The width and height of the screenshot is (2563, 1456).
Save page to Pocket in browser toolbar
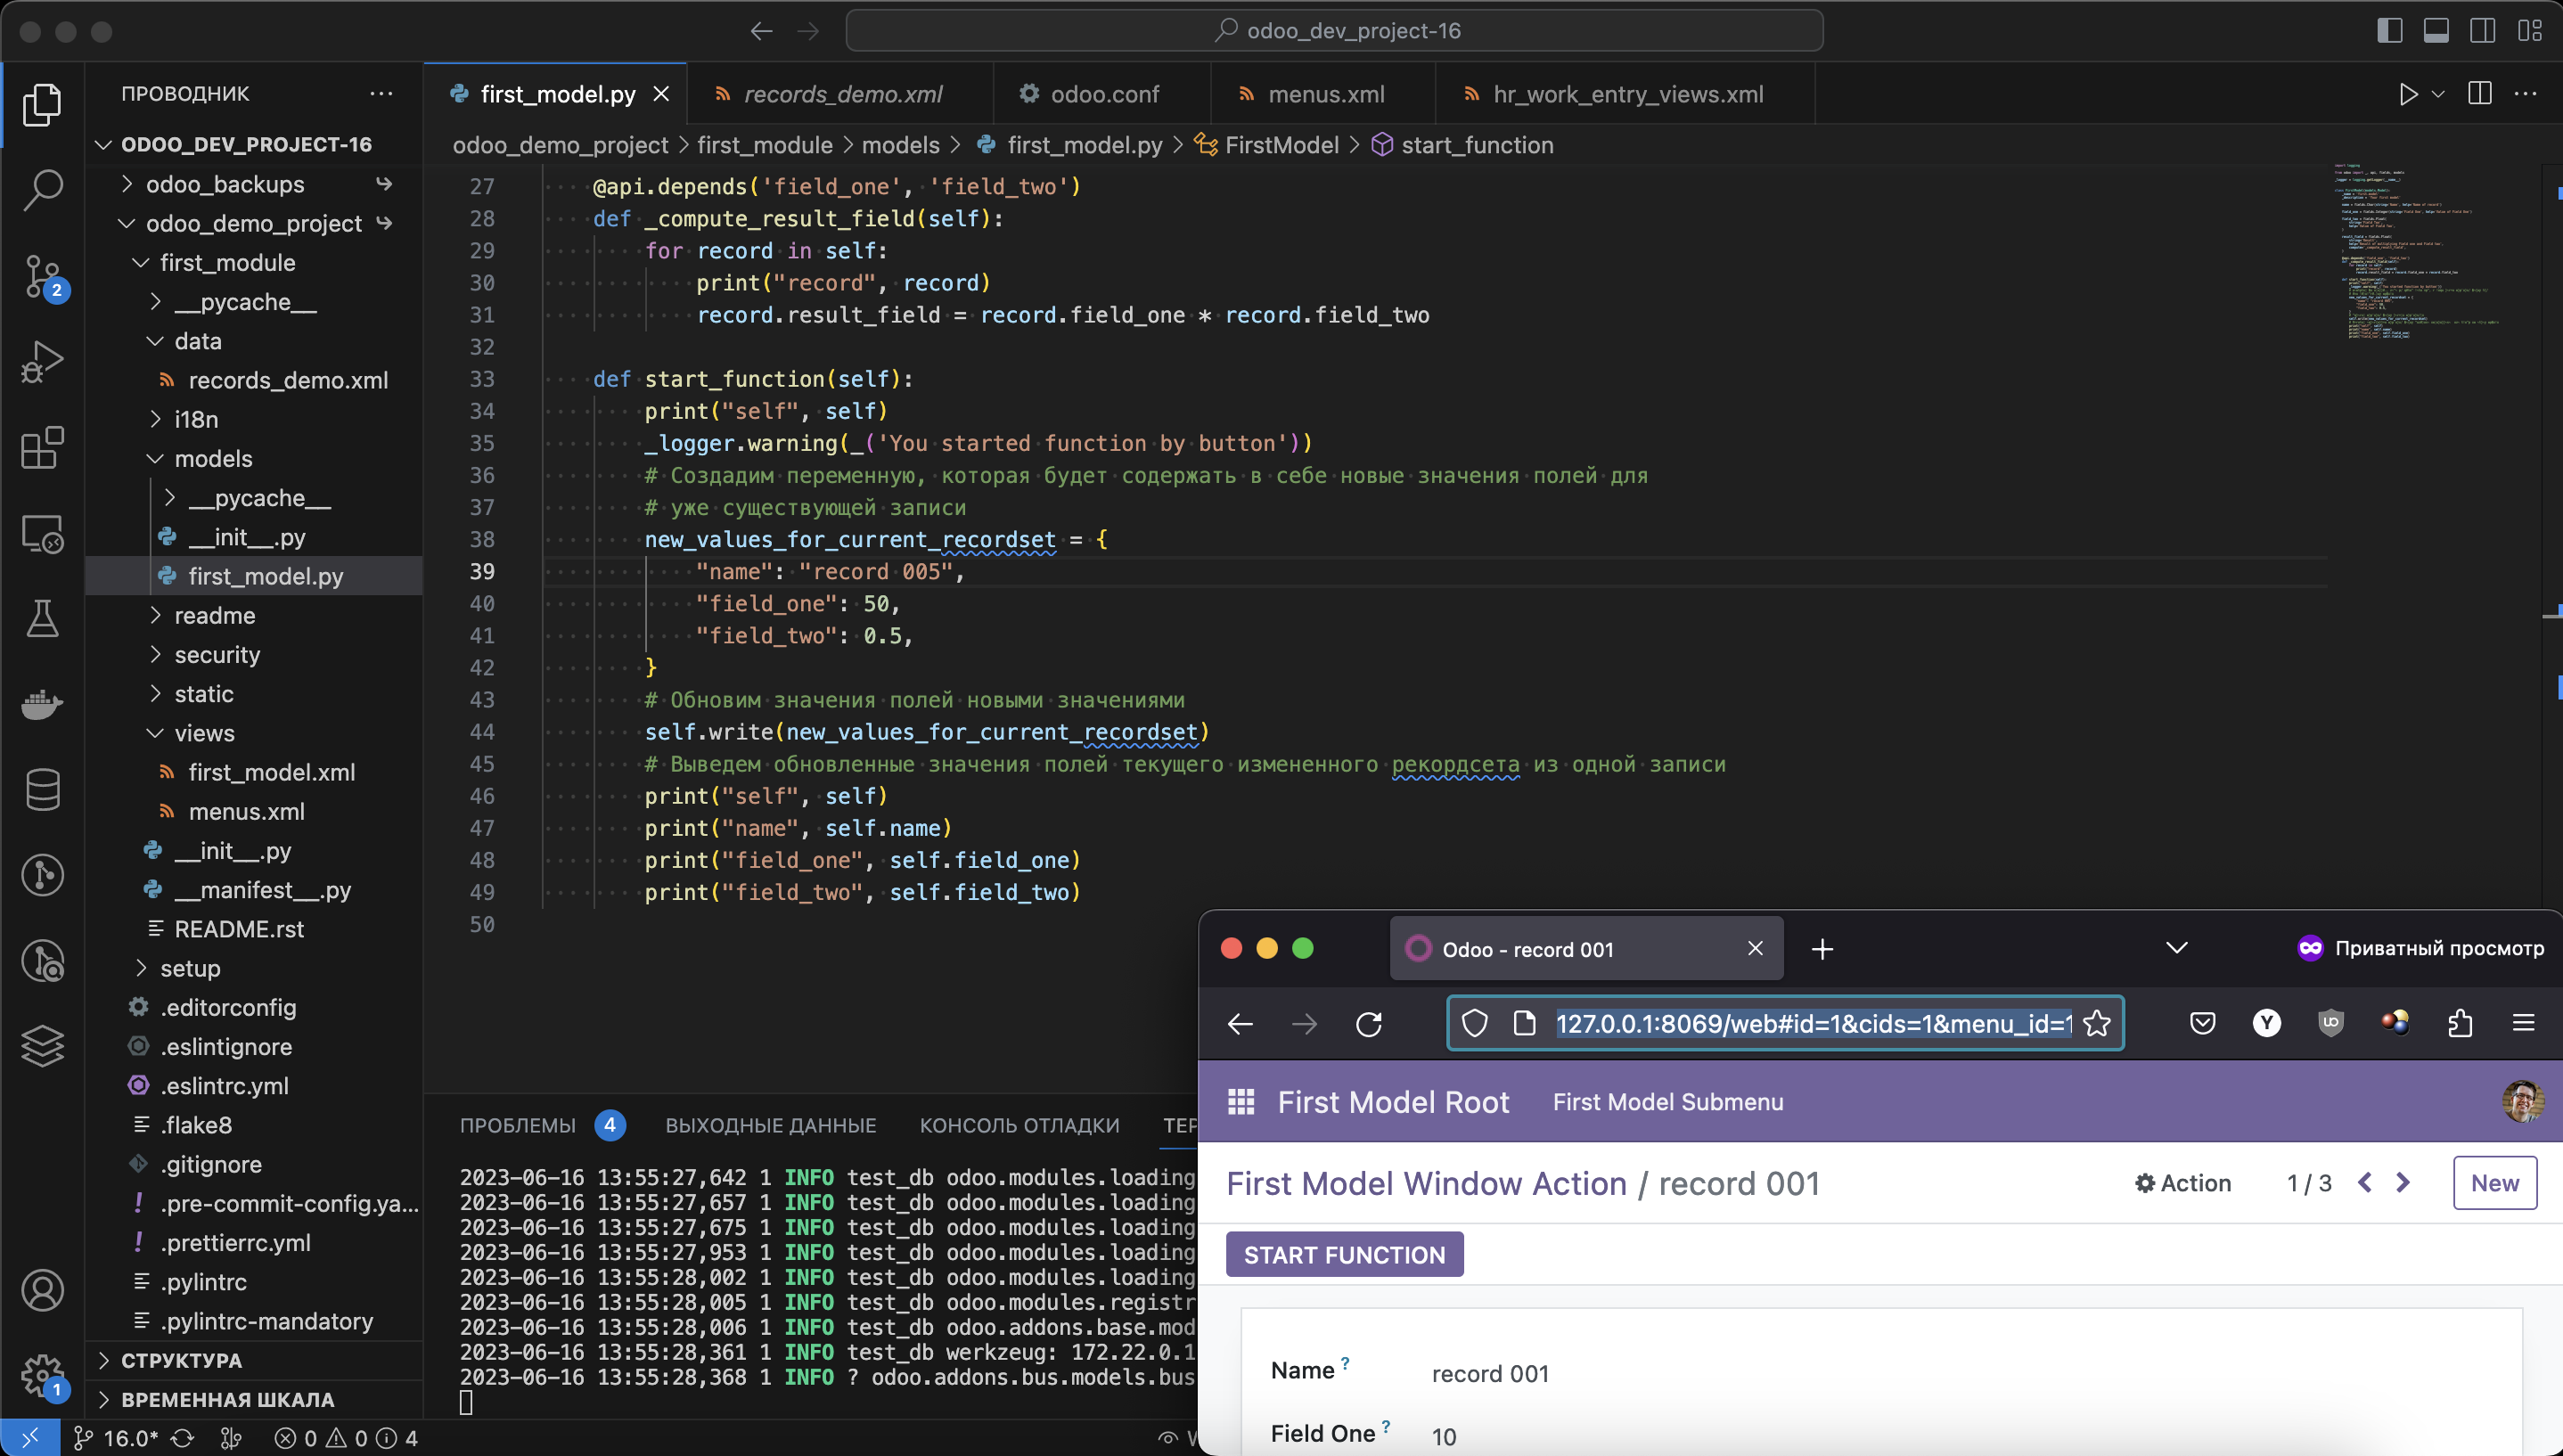click(2202, 1023)
